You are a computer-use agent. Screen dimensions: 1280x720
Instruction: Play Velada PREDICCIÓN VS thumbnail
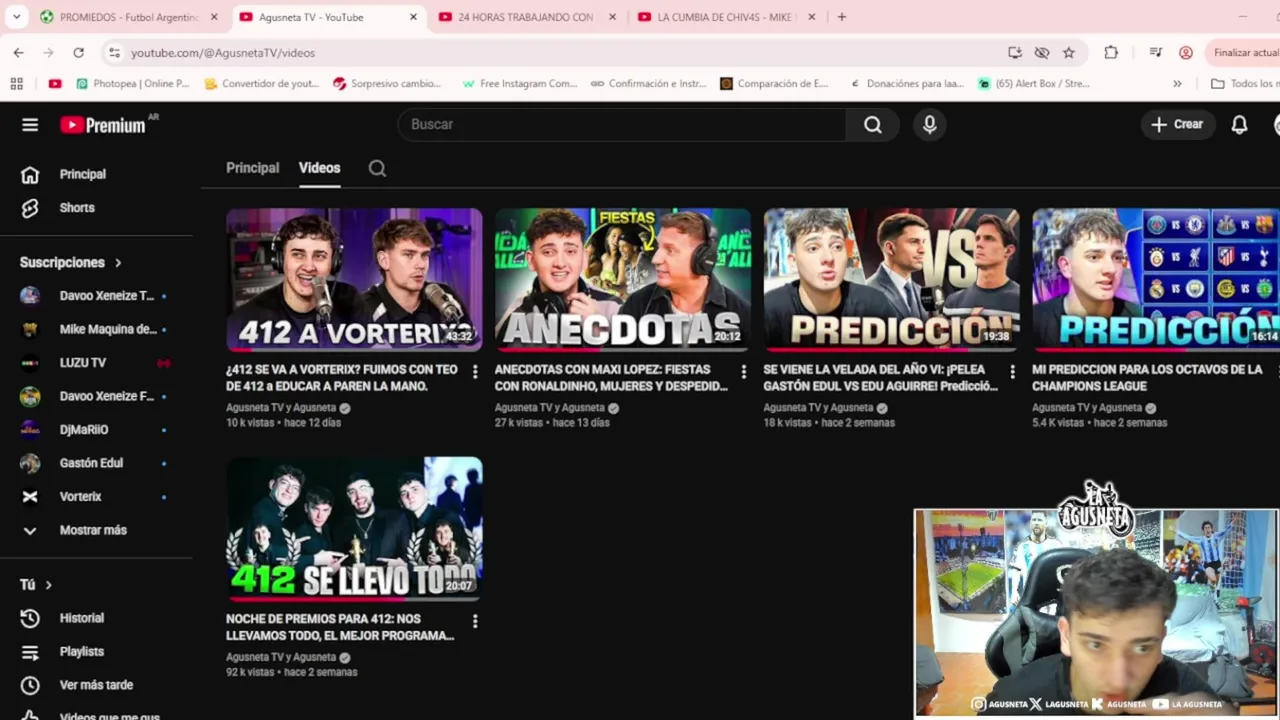pyautogui.click(x=891, y=280)
